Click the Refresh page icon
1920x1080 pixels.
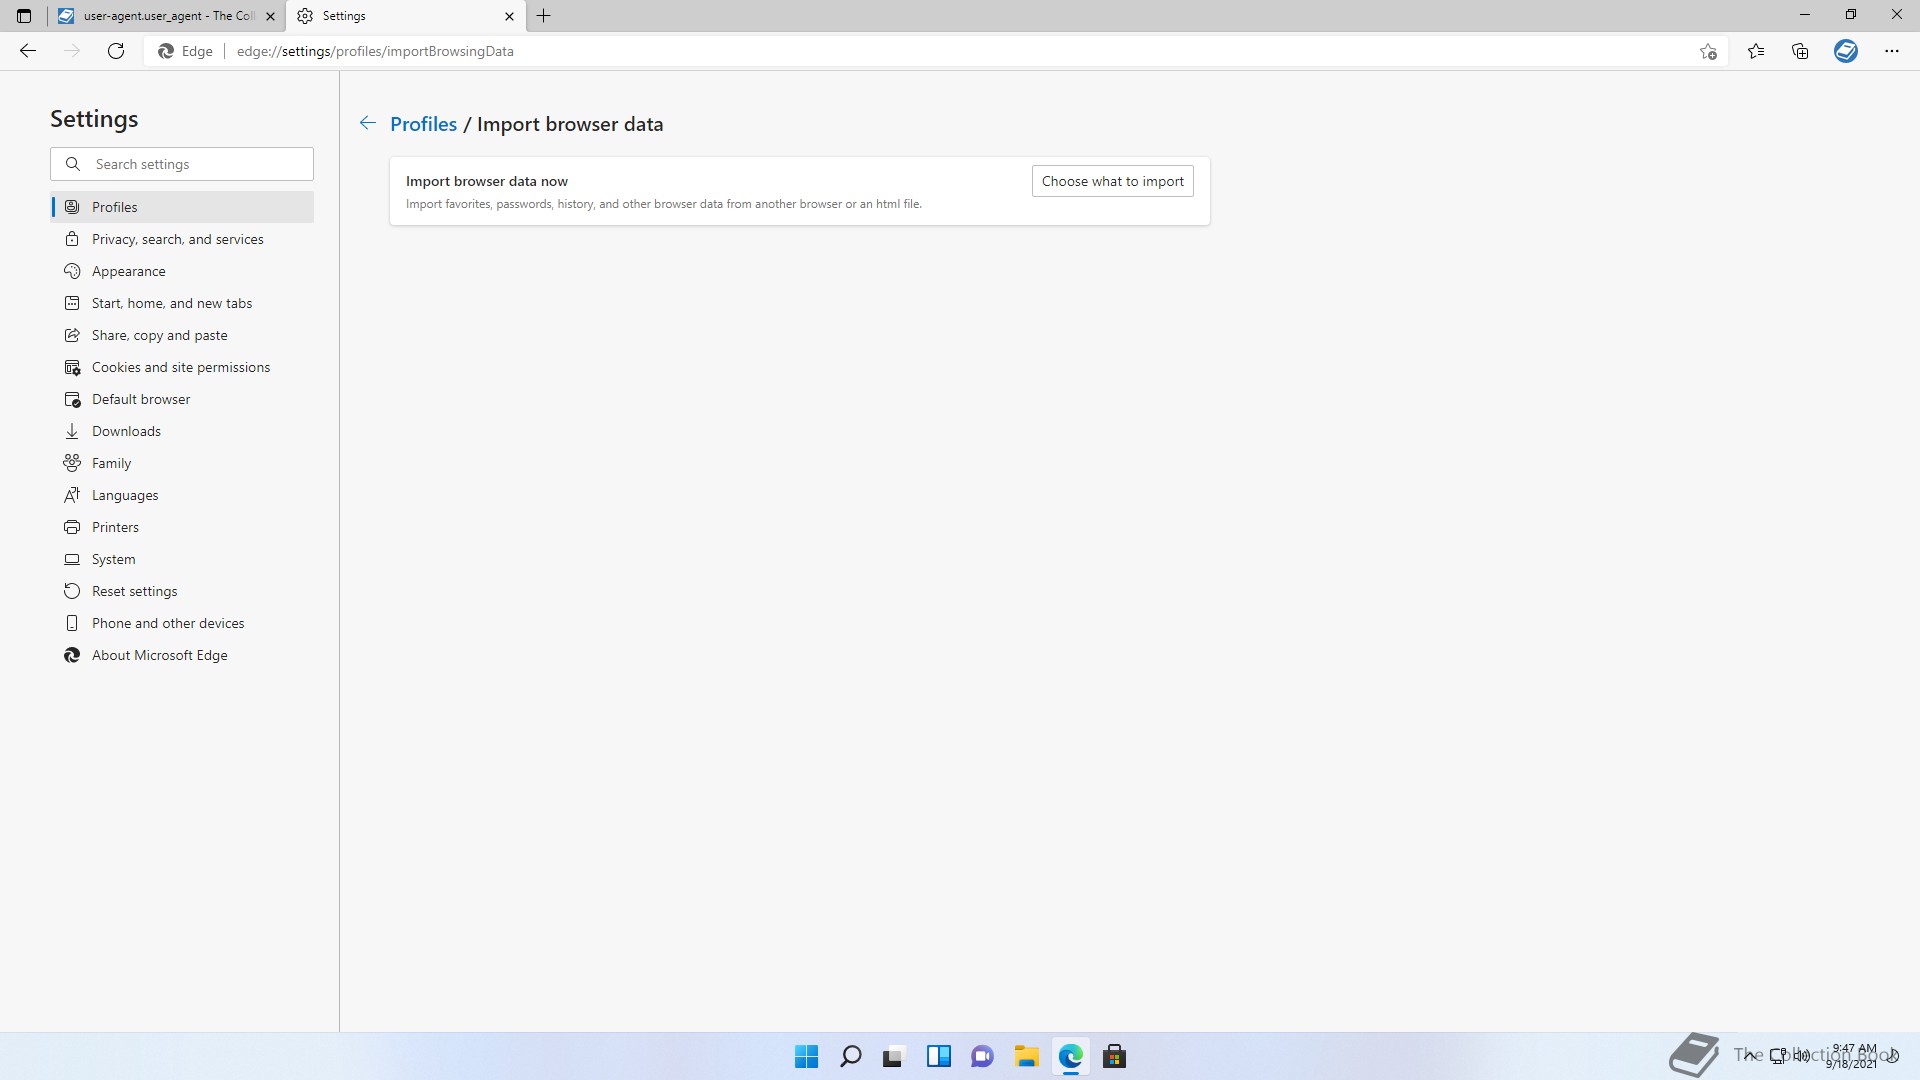point(116,51)
